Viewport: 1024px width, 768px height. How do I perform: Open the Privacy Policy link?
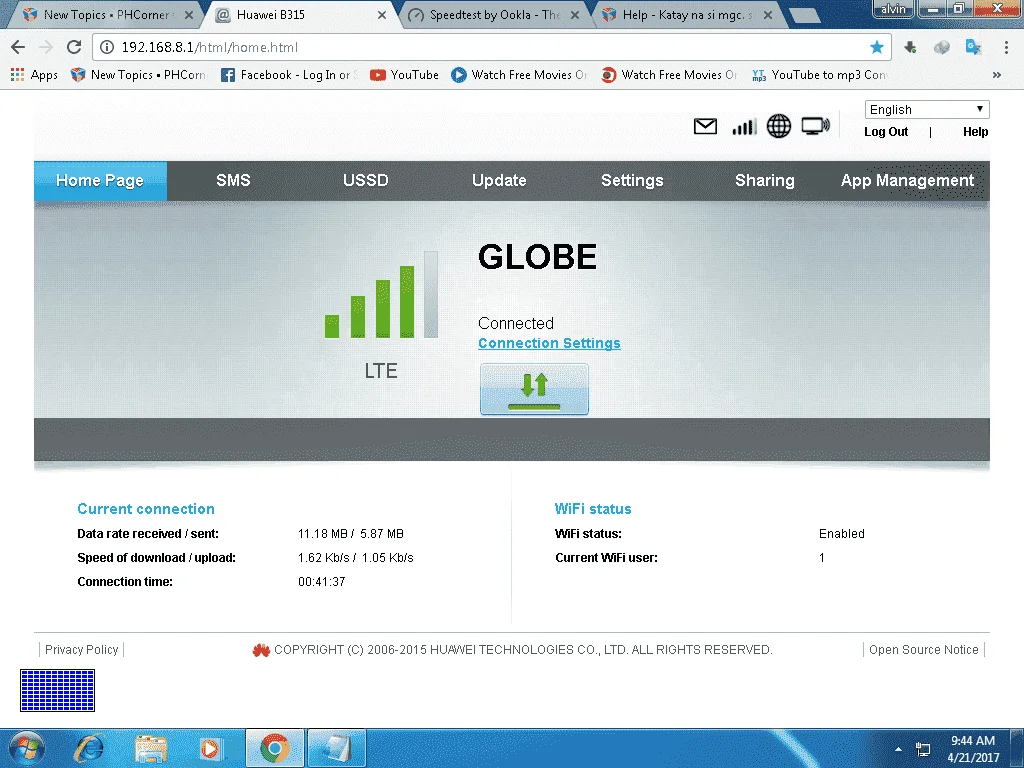point(82,650)
